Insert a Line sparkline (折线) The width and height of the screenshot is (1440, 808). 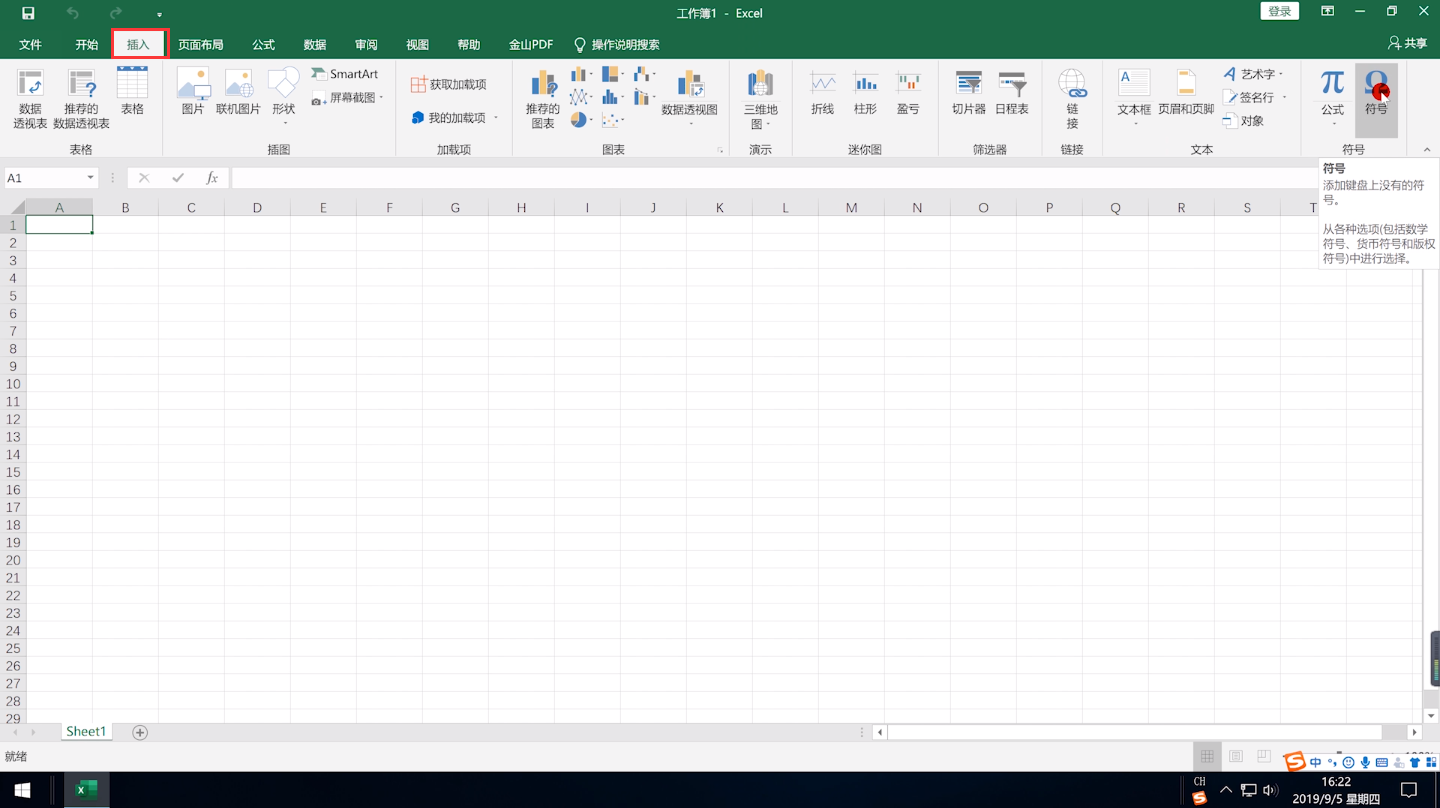point(823,92)
